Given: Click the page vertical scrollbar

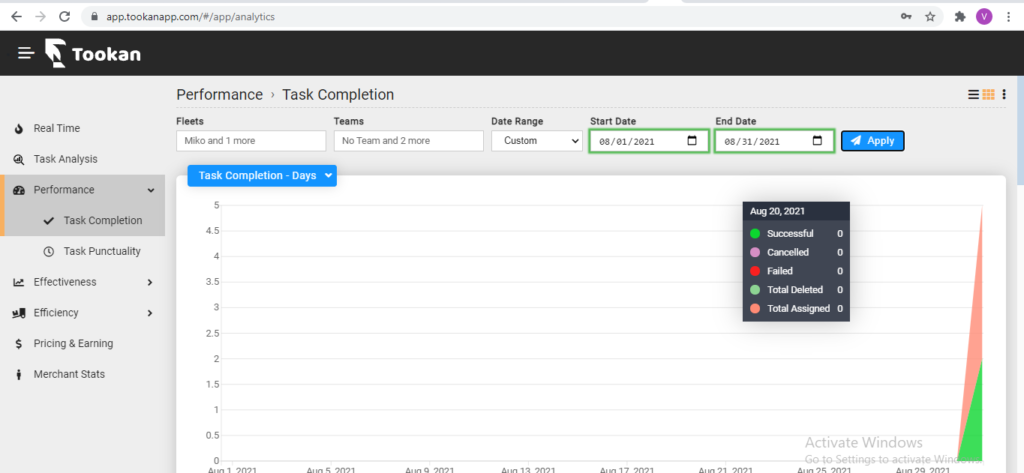Looking at the screenshot, I should click(x=1020, y=131).
